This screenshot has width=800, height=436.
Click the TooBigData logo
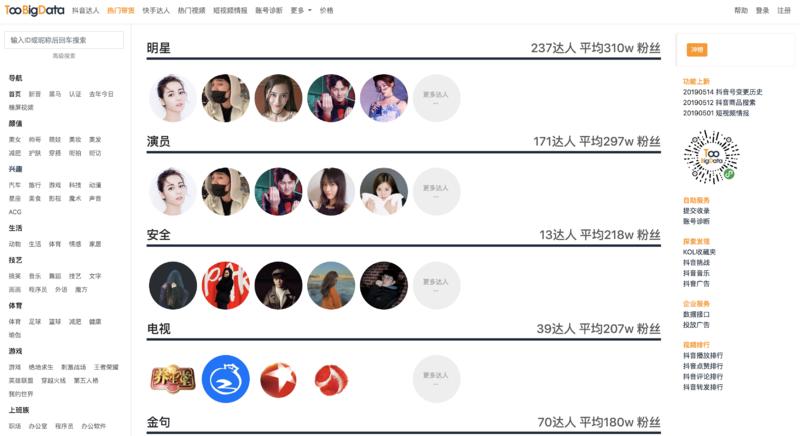[34, 10]
